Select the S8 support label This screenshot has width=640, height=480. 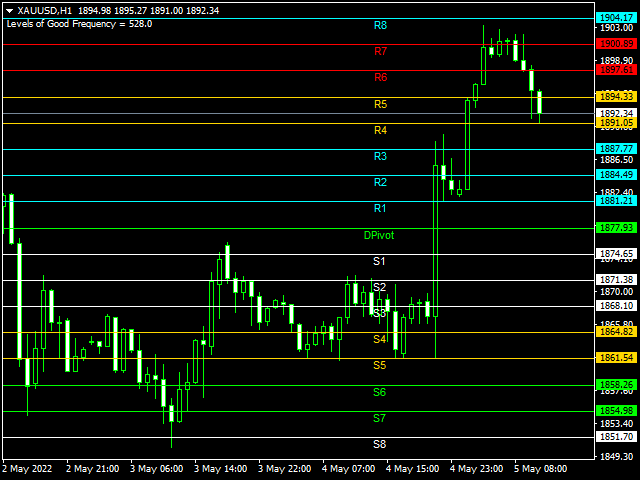(x=379, y=444)
